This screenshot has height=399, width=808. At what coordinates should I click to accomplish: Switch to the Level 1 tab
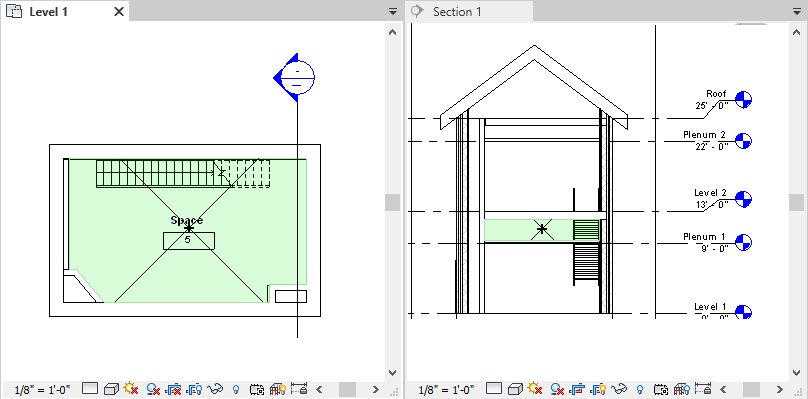(64, 11)
